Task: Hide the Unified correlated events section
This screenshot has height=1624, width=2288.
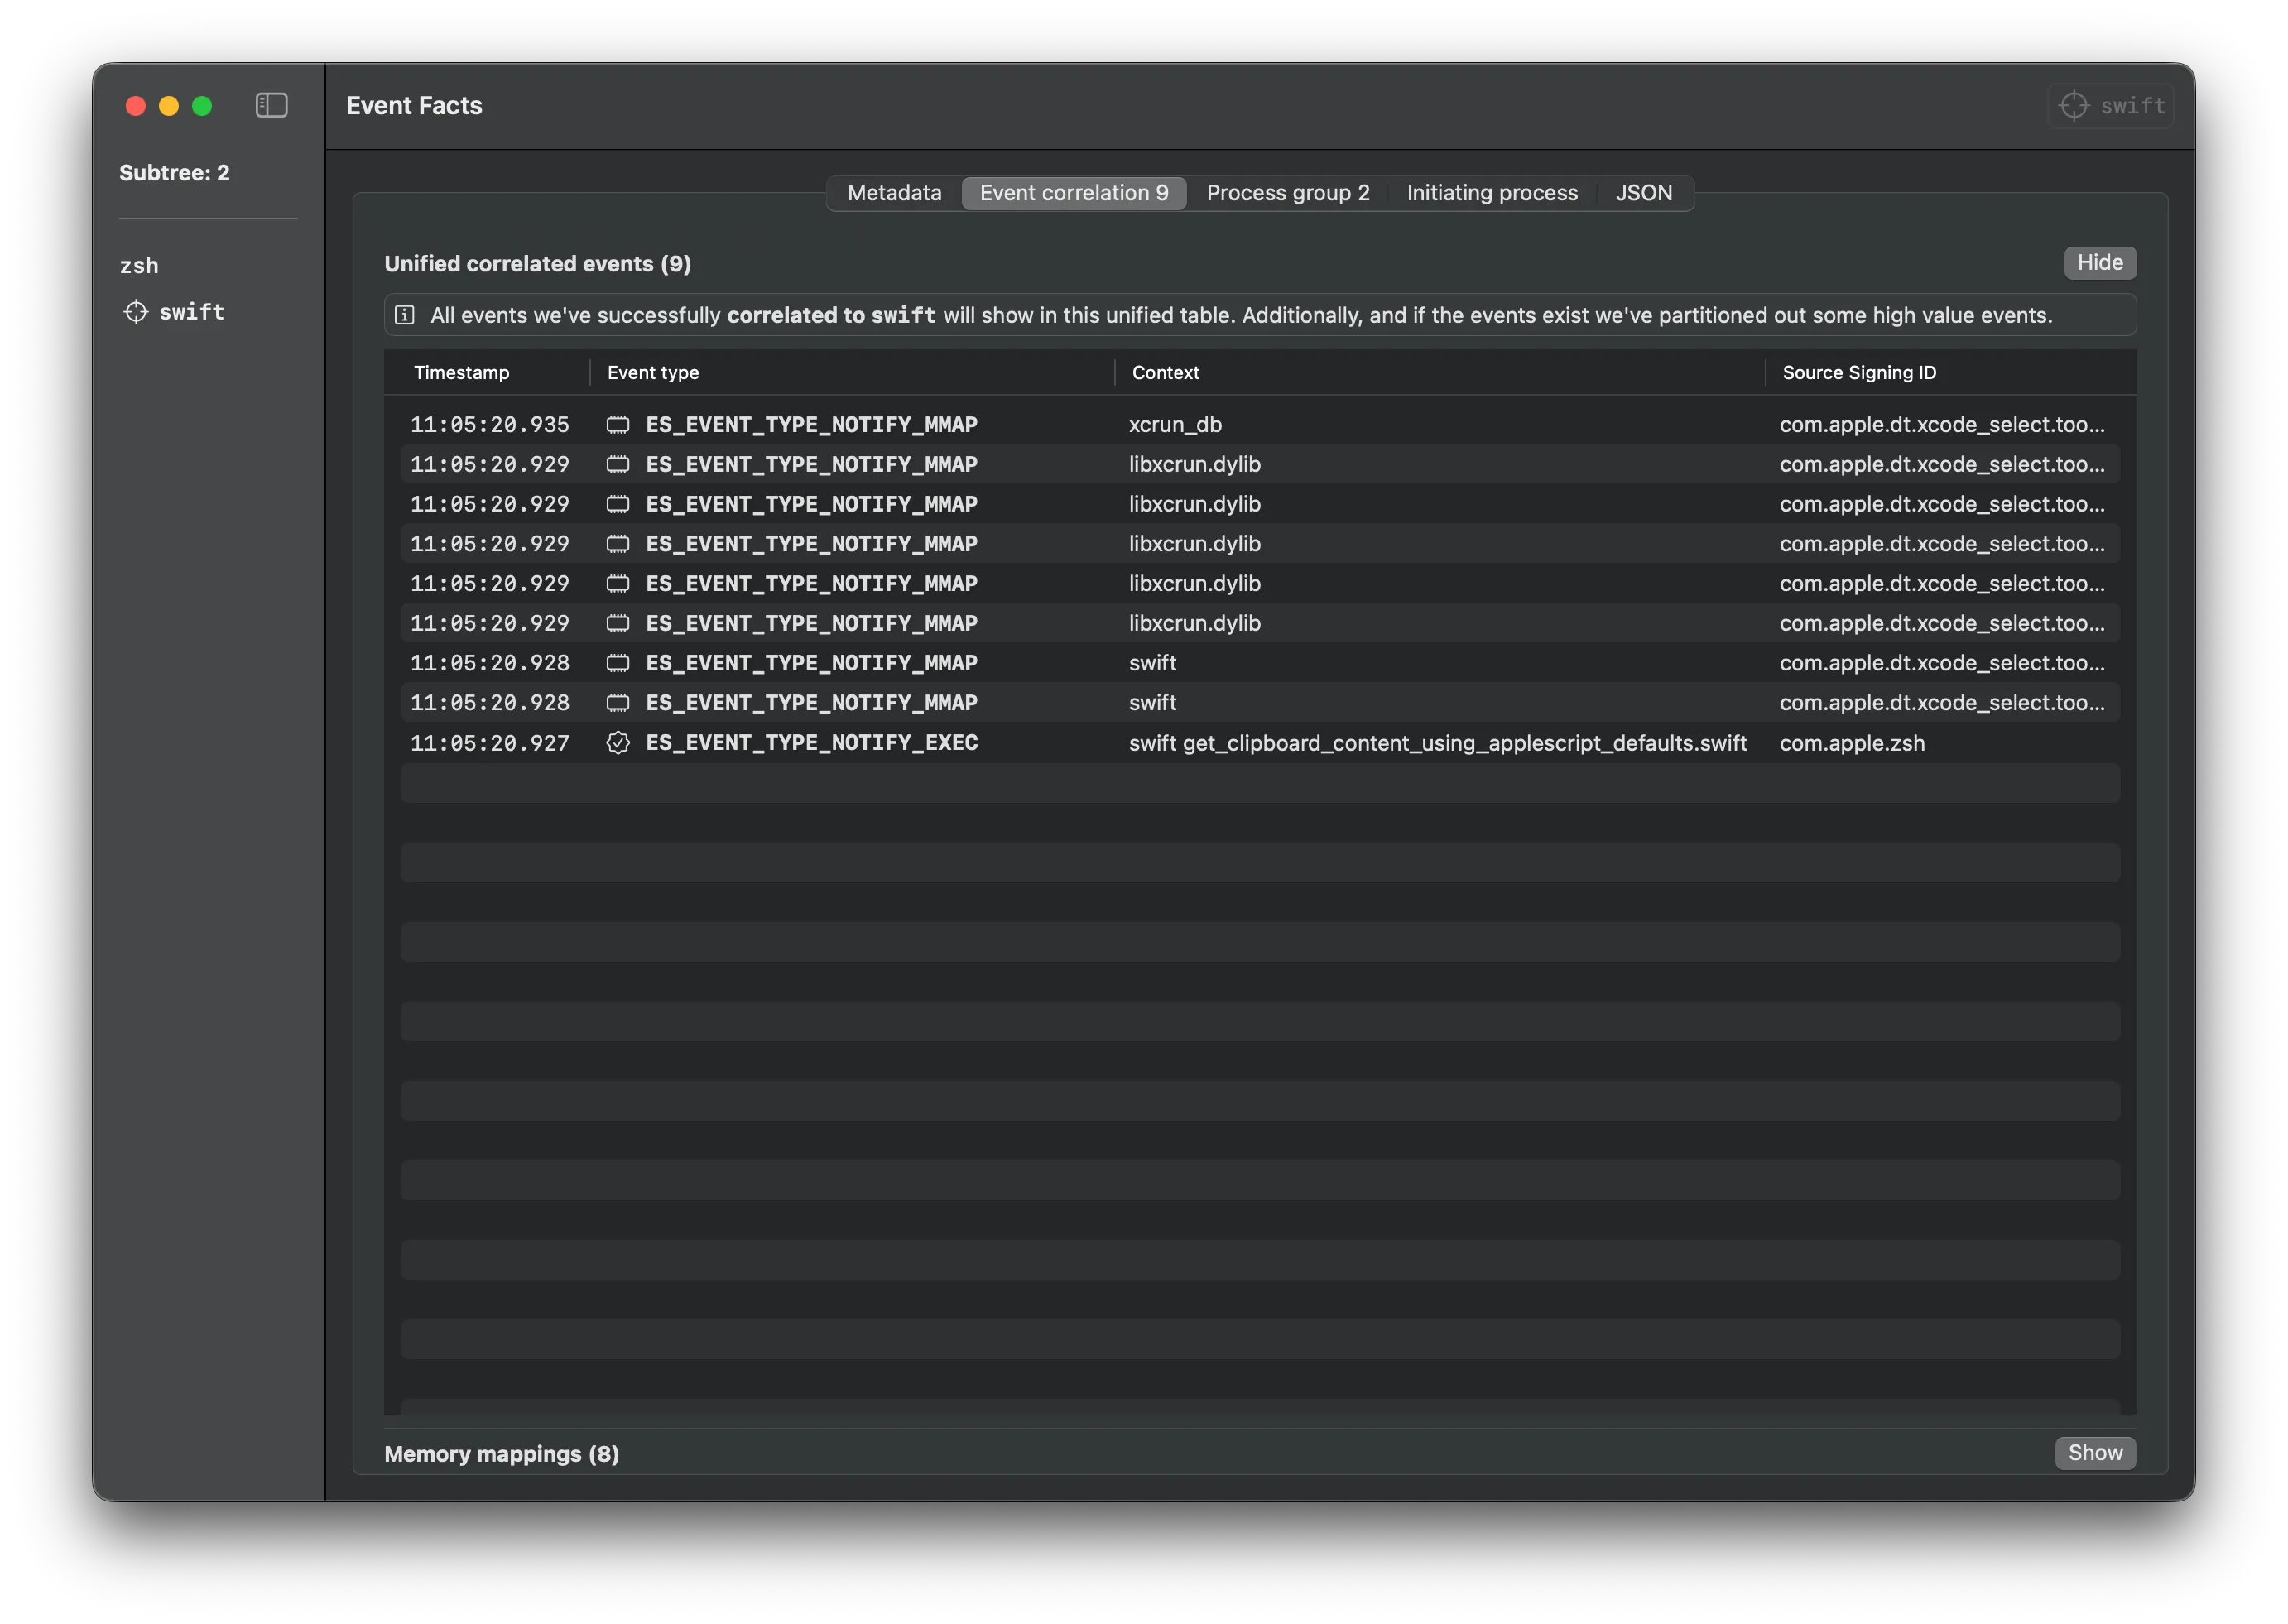Action: tap(2099, 263)
